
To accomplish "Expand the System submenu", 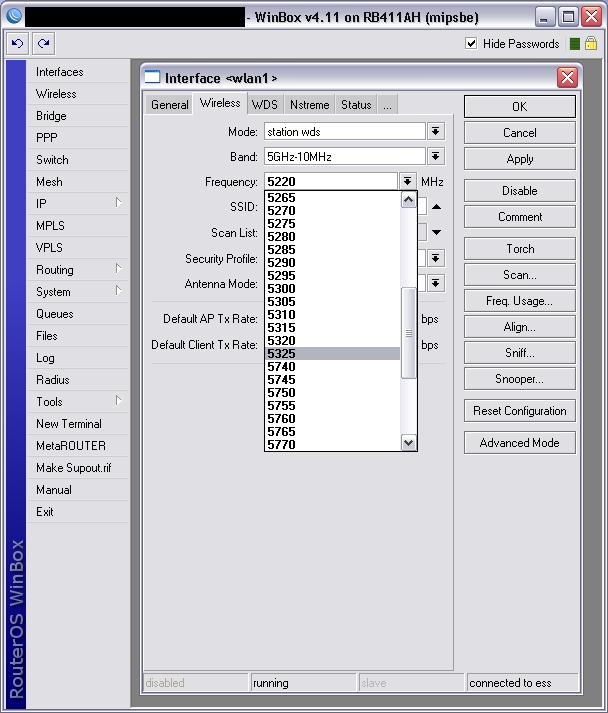I will click(118, 290).
